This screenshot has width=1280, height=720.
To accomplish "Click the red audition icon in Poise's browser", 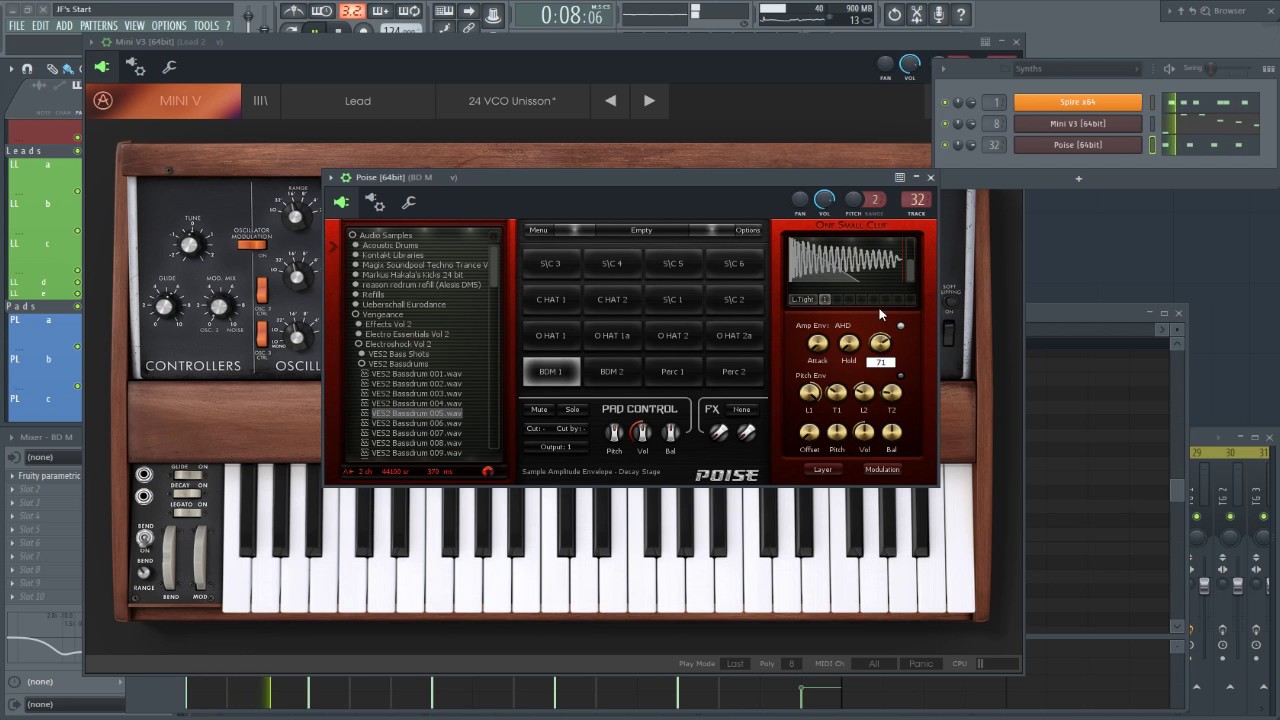I will click(x=487, y=471).
